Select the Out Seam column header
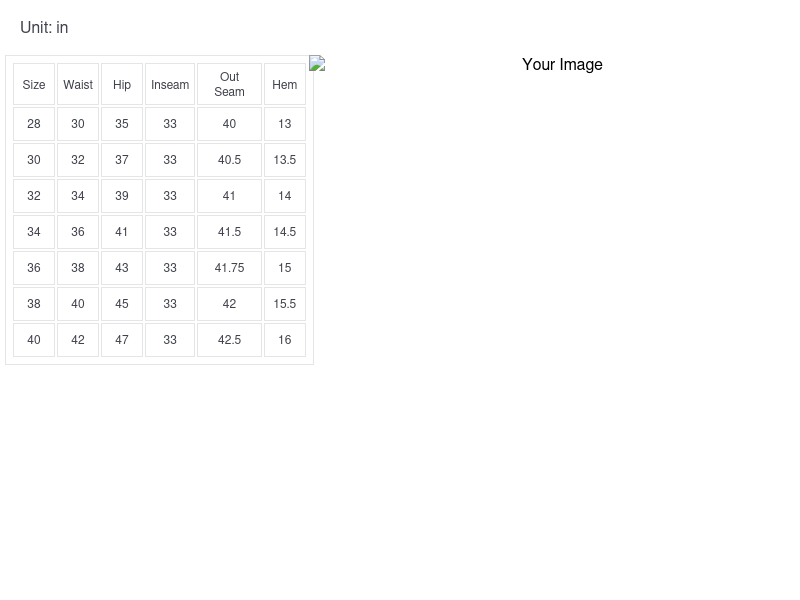 (x=229, y=85)
